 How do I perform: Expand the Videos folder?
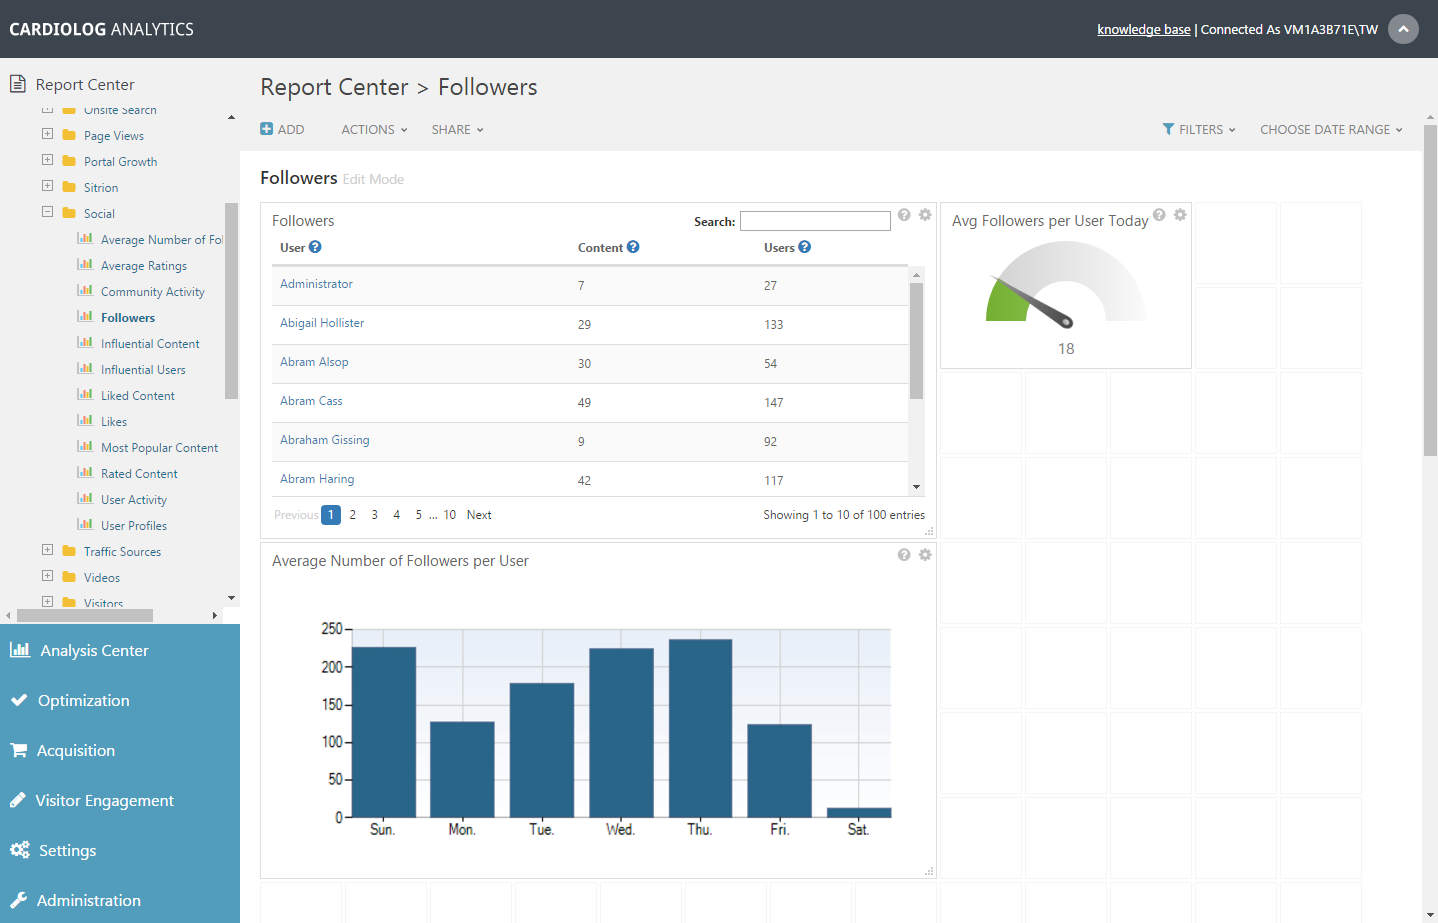click(x=47, y=576)
